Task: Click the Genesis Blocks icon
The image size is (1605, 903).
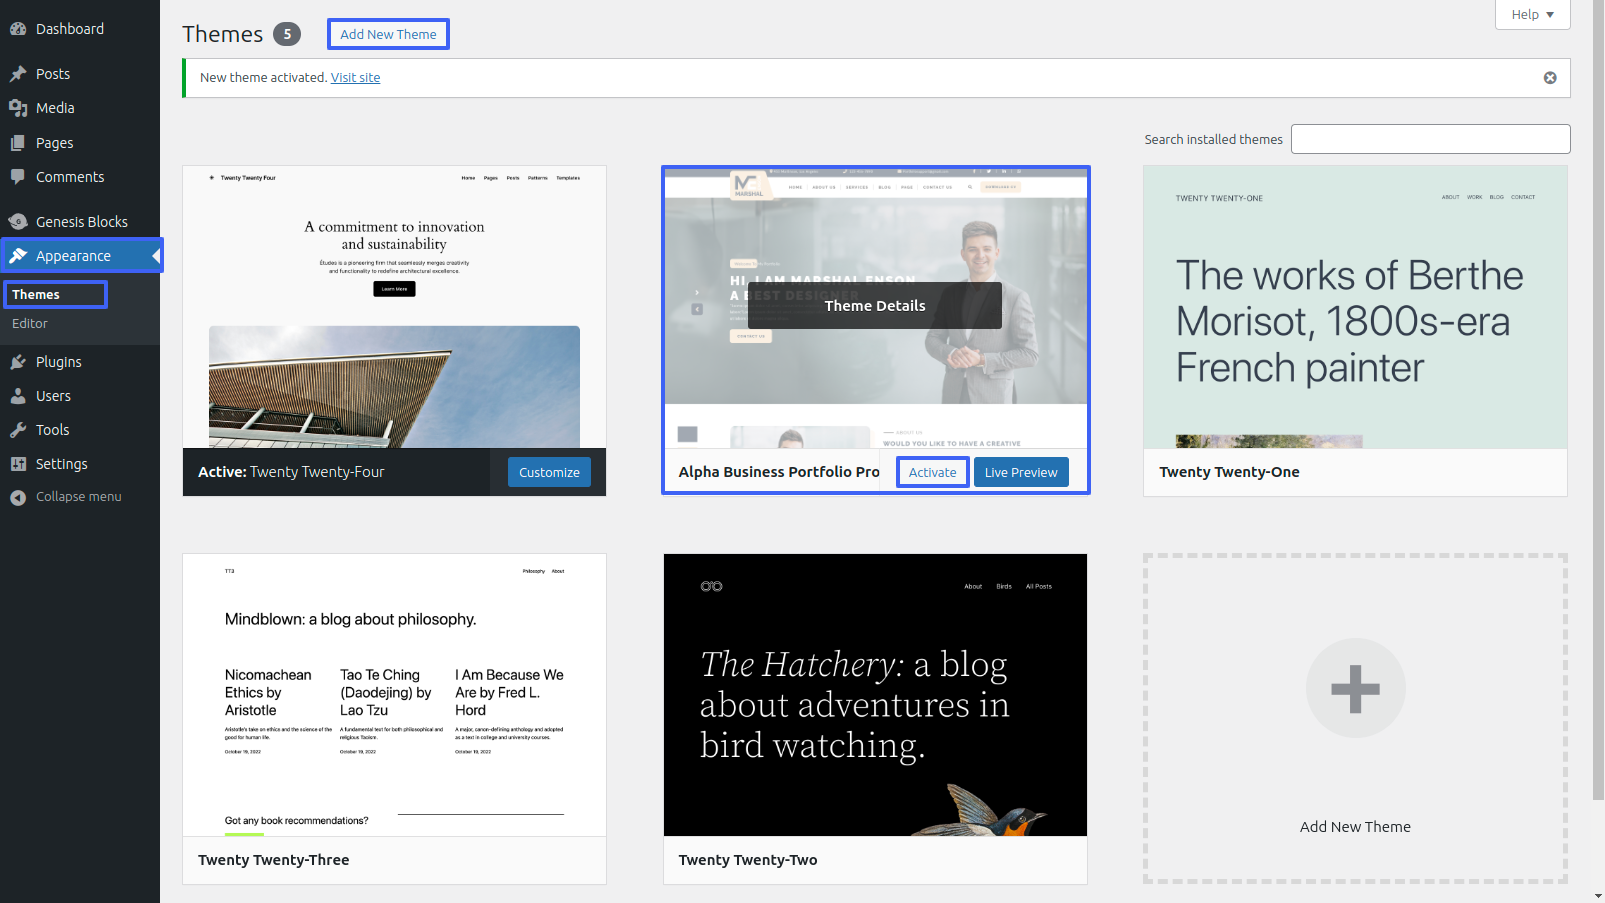Action: point(18,222)
